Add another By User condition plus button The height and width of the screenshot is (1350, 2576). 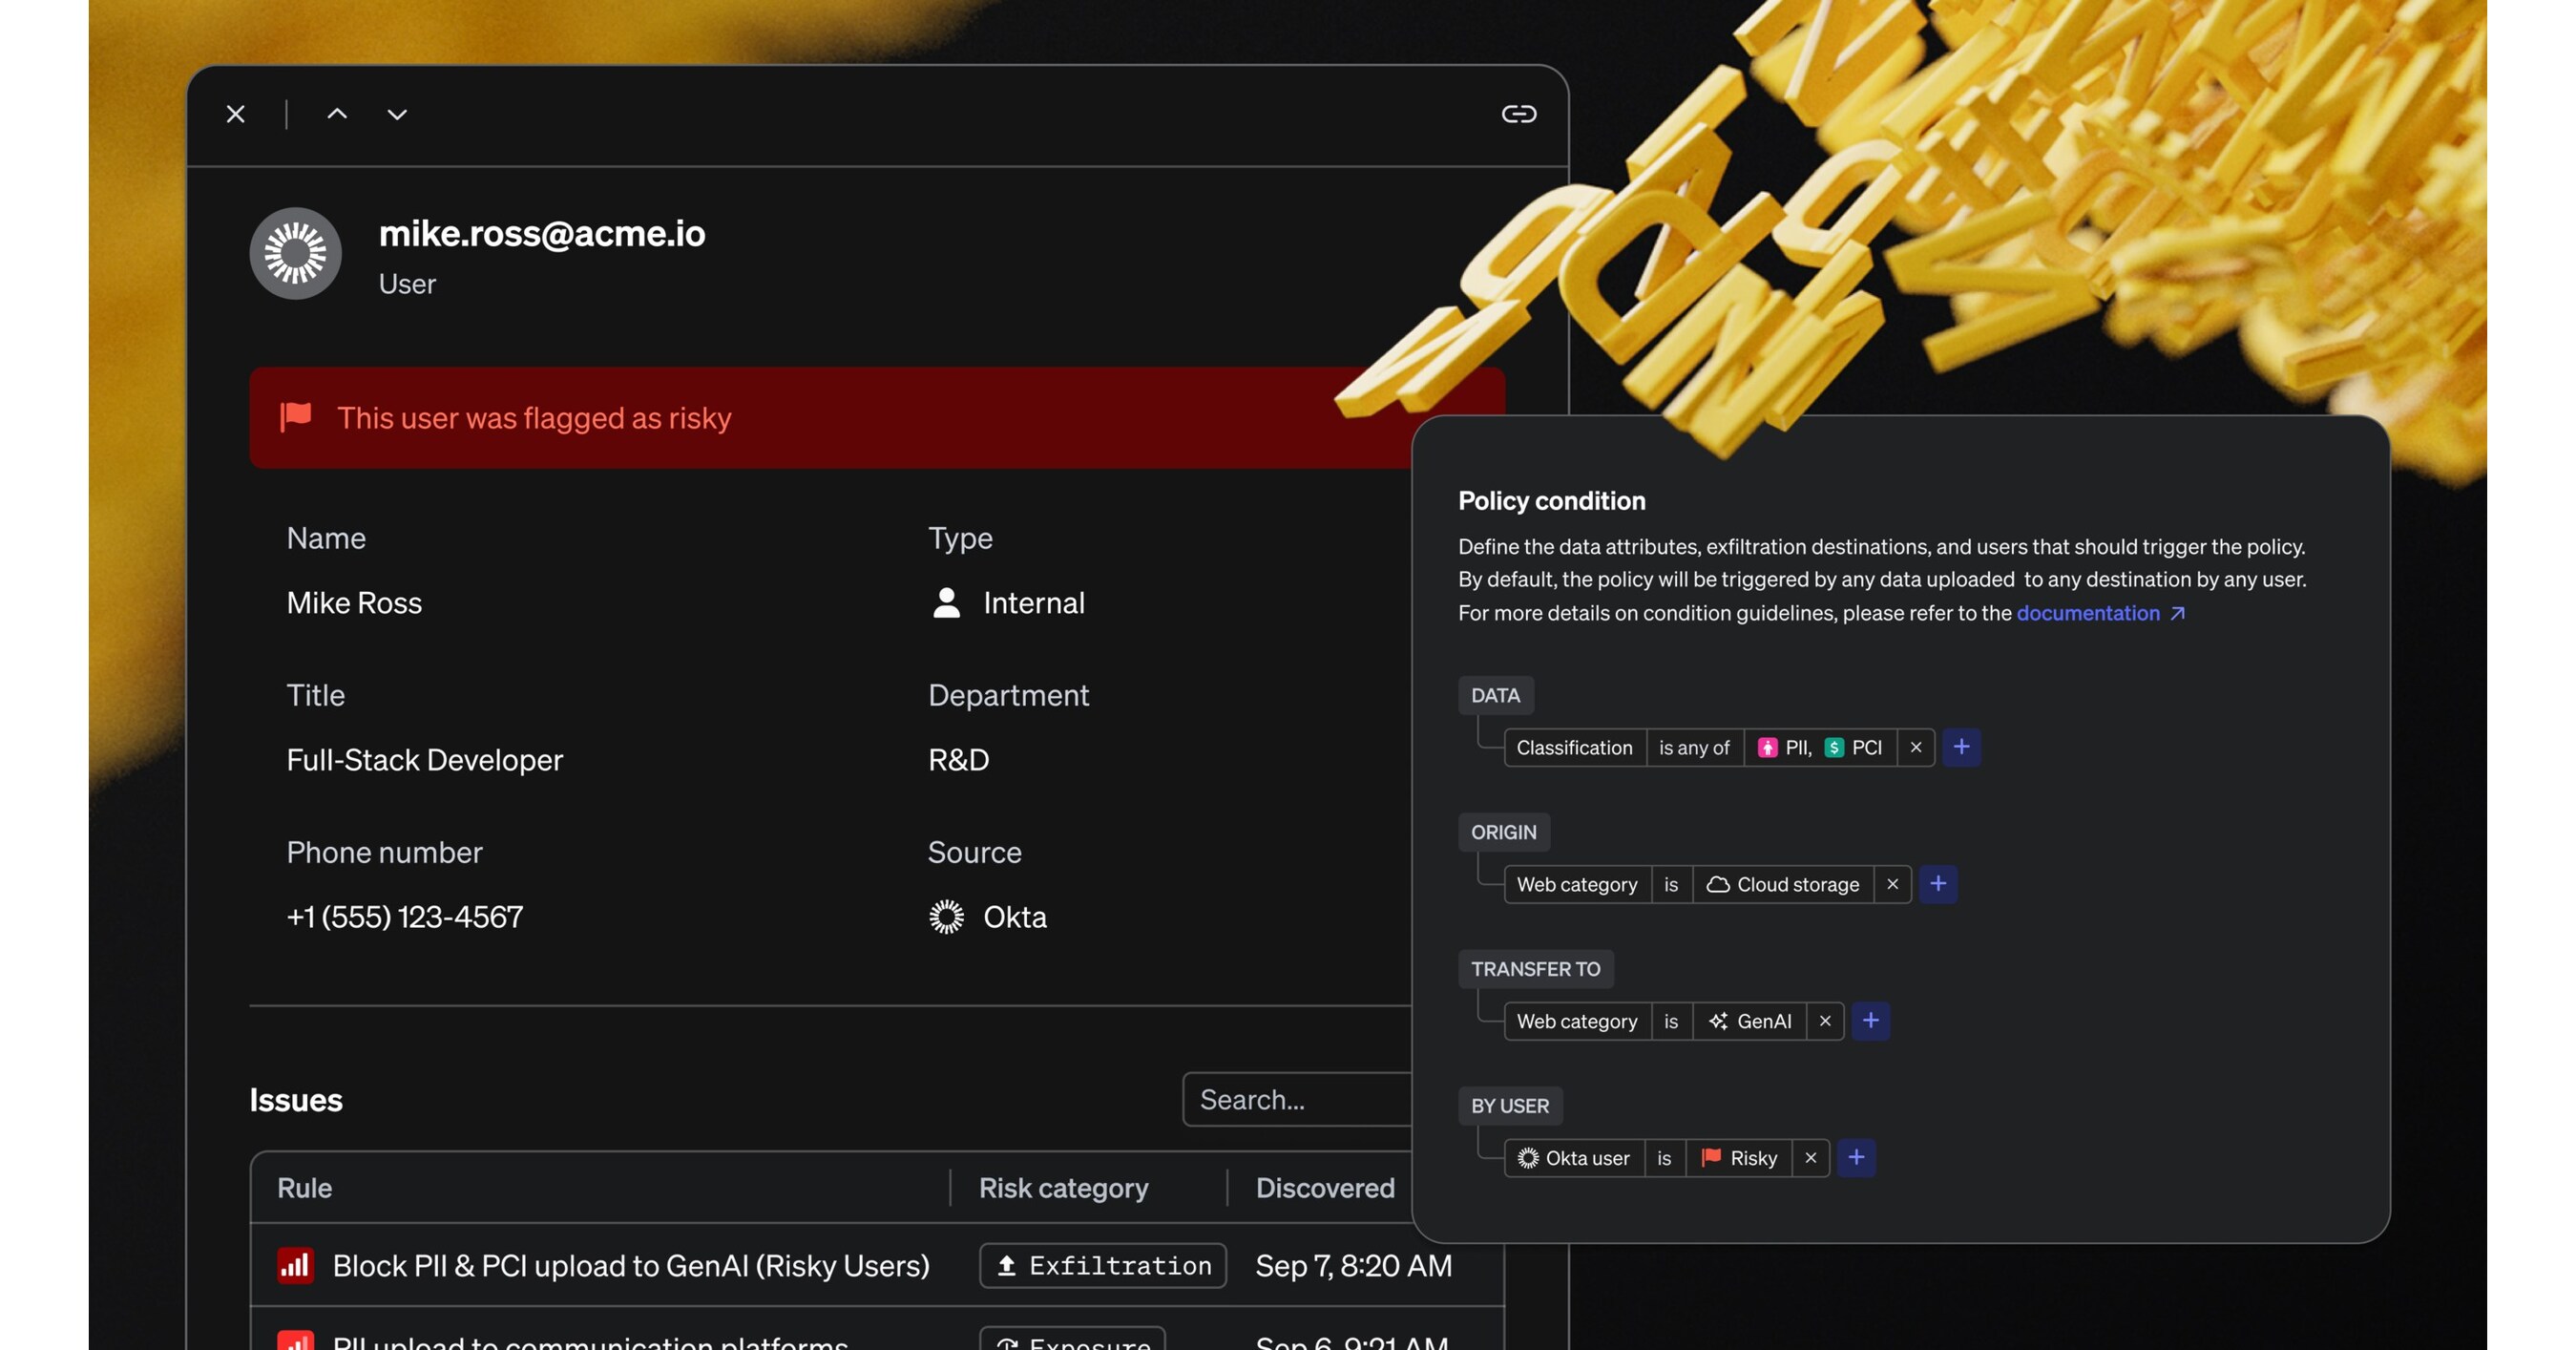1856,1158
